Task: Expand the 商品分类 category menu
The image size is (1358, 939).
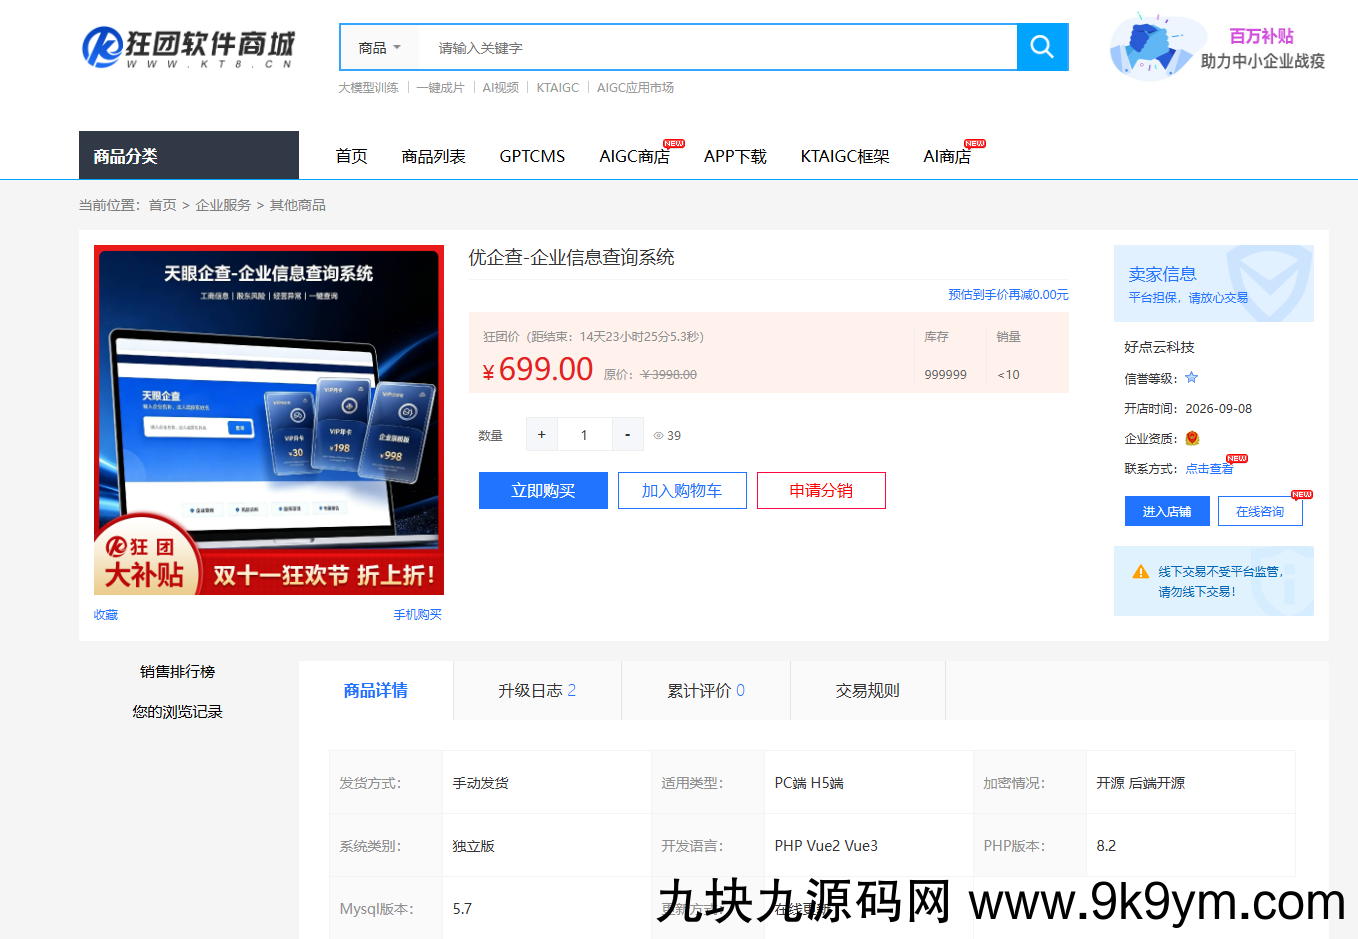Action: [x=189, y=155]
